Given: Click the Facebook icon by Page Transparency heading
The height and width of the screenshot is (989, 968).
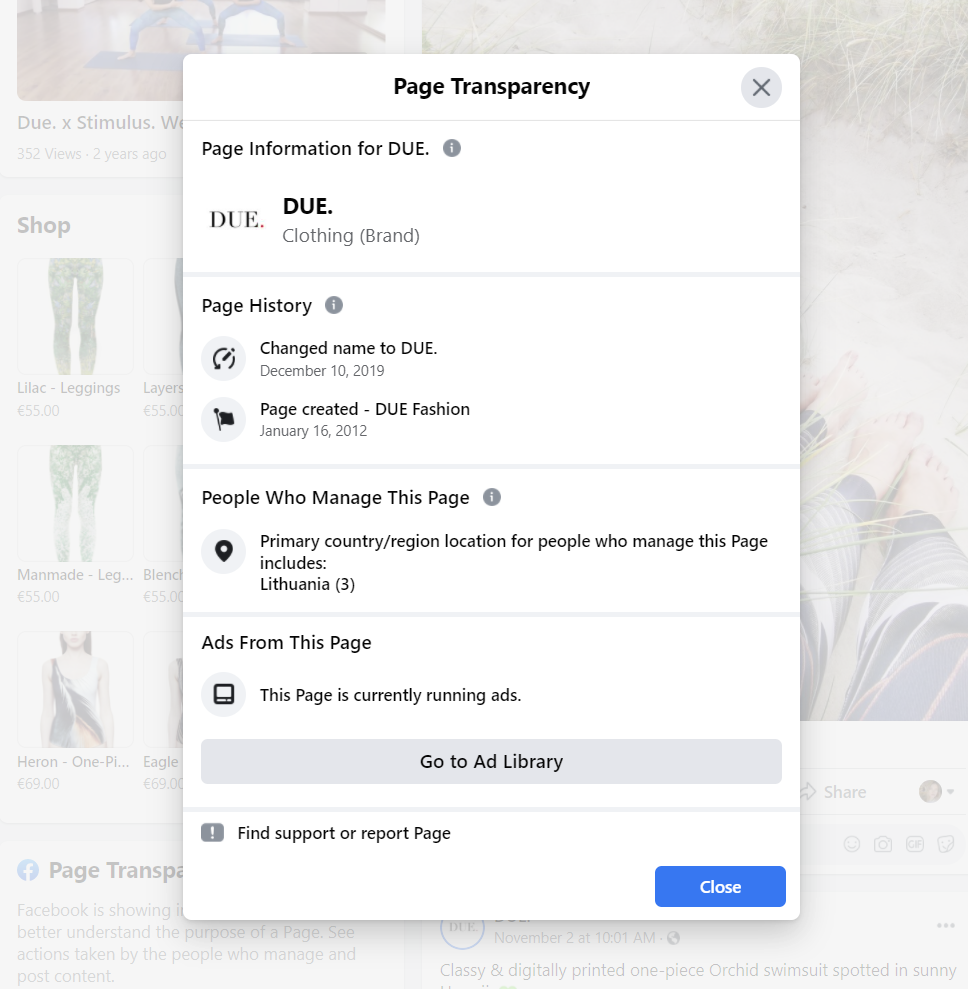Looking at the screenshot, I should (28, 870).
